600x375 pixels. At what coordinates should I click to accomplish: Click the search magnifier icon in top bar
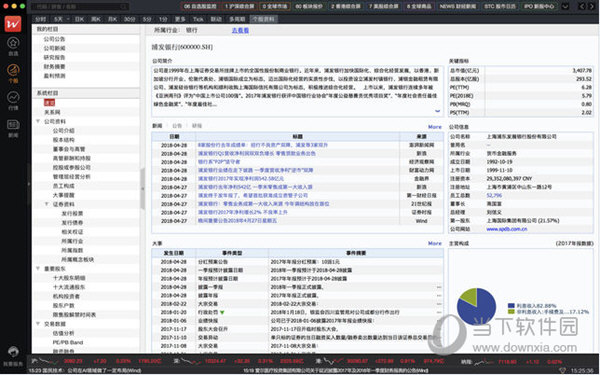(124, 7)
